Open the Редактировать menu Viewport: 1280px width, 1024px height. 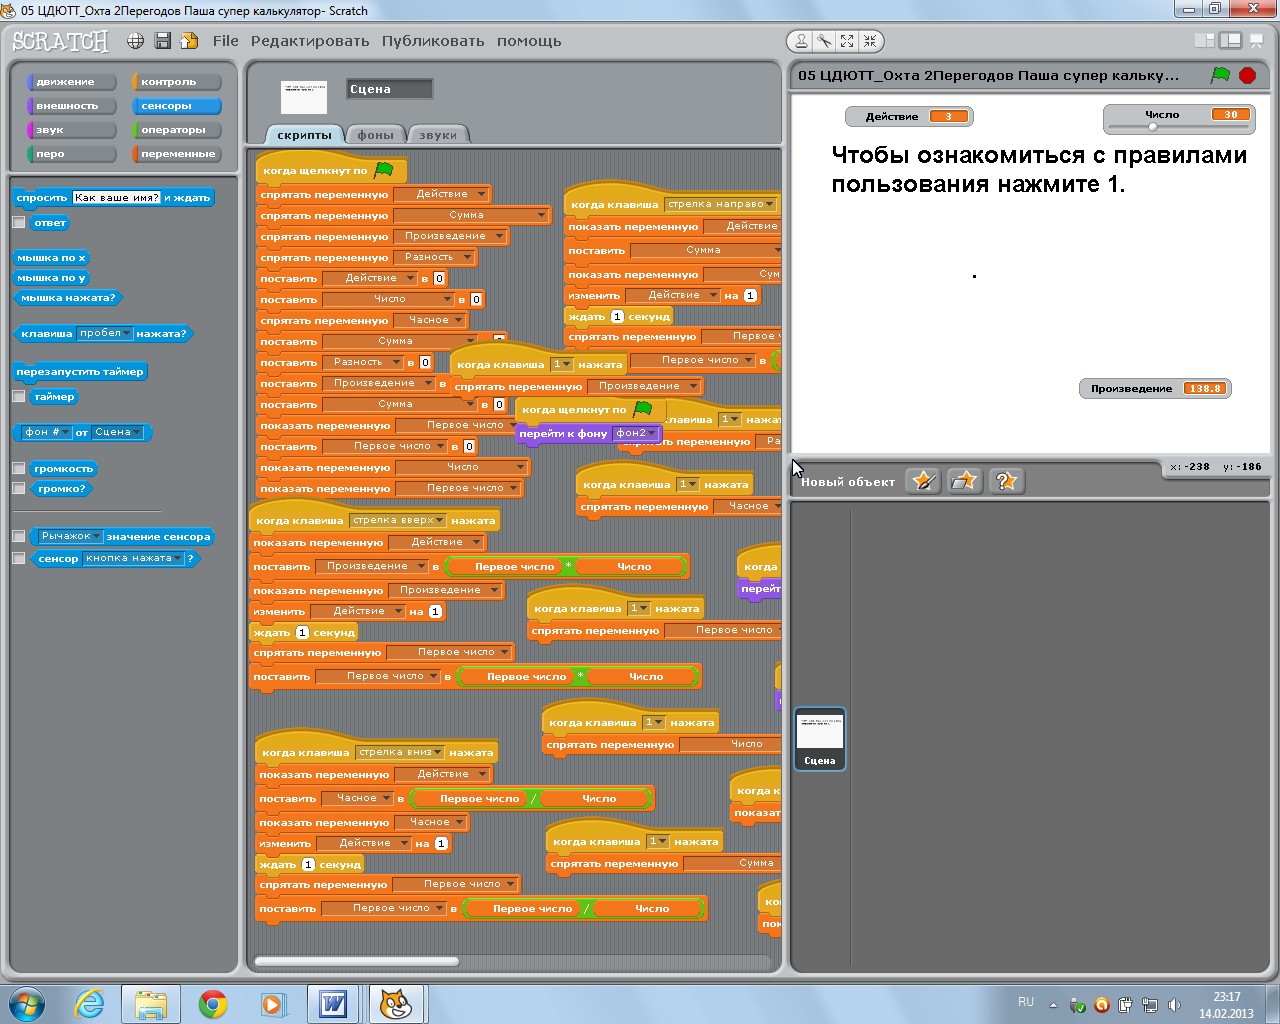click(x=310, y=41)
